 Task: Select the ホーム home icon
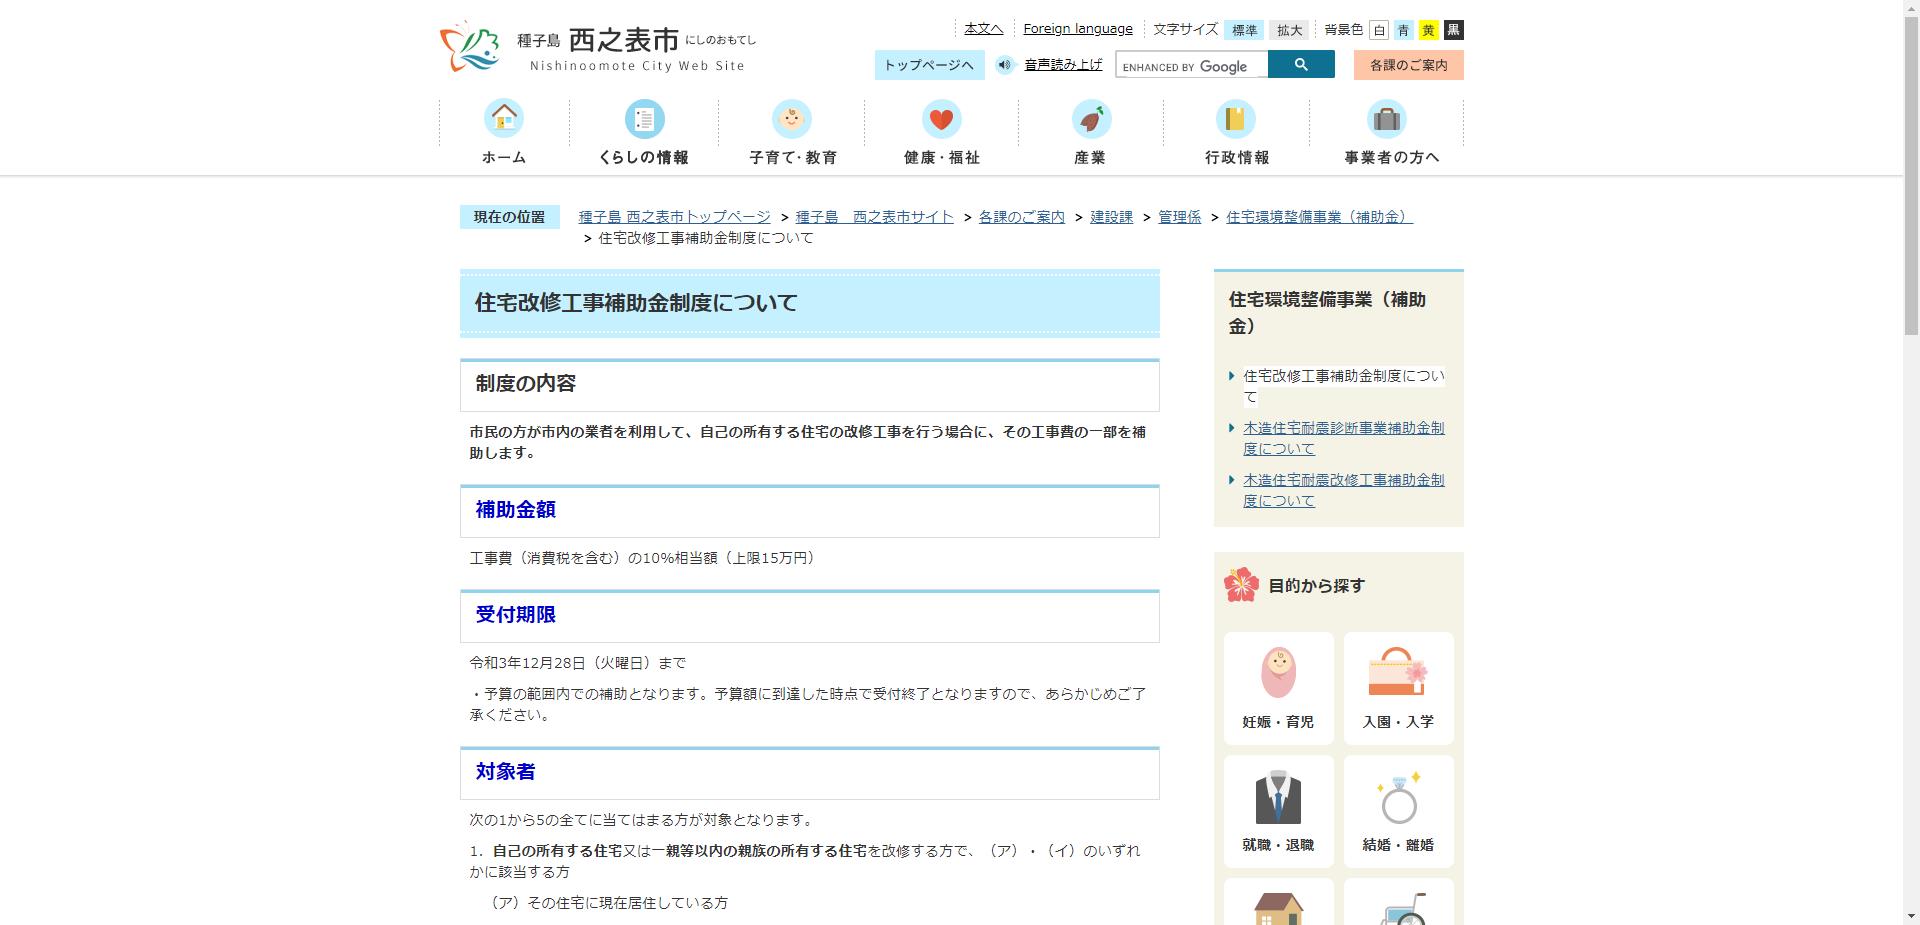(504, 119)
